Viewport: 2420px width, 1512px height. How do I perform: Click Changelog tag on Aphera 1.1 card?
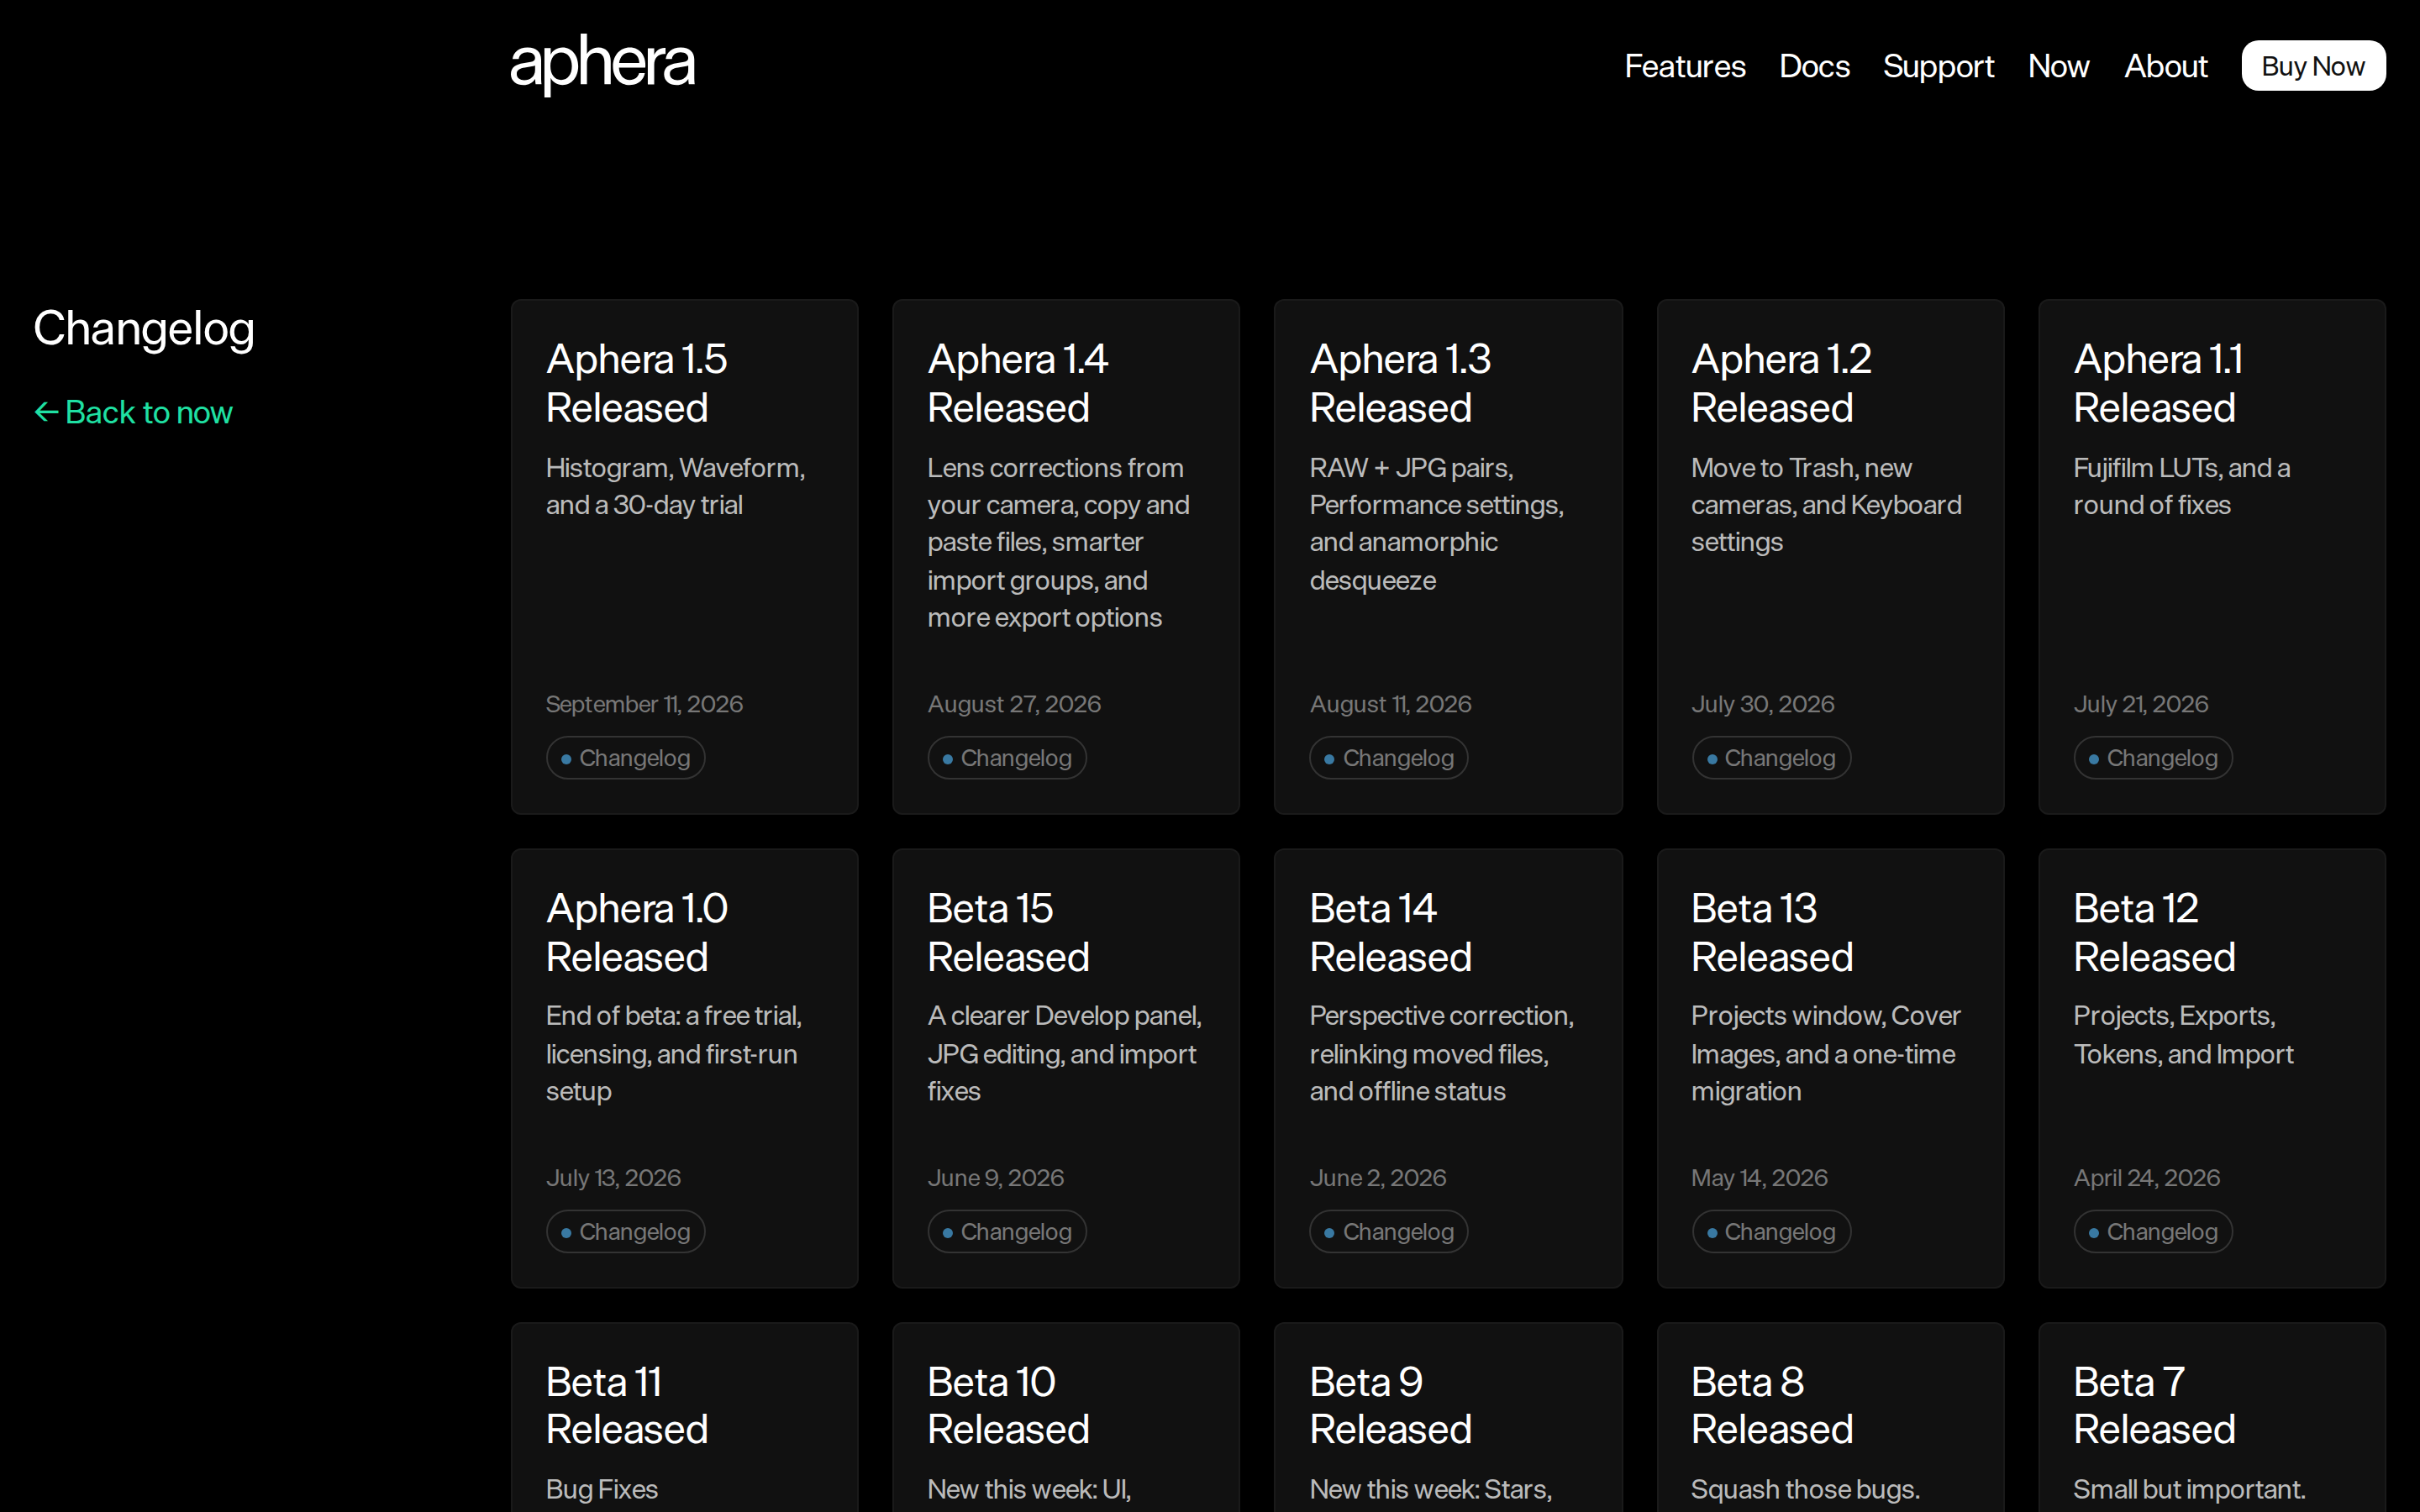(2153, 758)
